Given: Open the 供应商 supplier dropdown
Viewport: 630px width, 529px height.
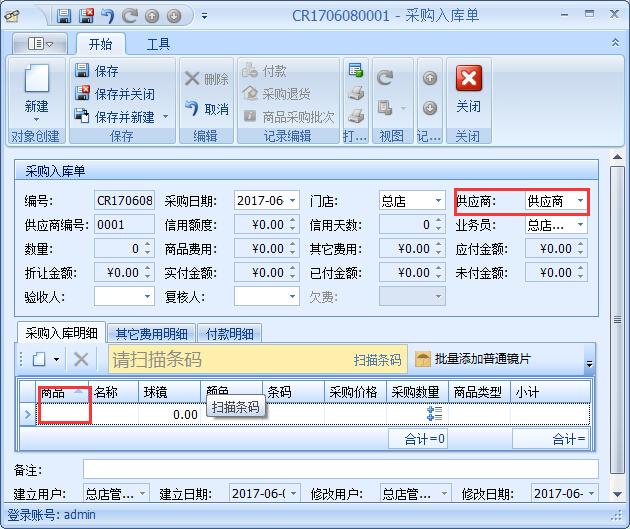Looking at the screenshot, I should click(580, 200).
